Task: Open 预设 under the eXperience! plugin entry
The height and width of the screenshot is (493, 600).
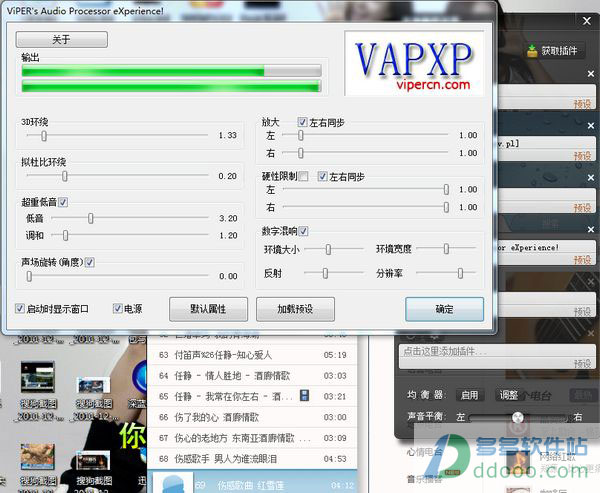Action: click(x=582, y=260)
